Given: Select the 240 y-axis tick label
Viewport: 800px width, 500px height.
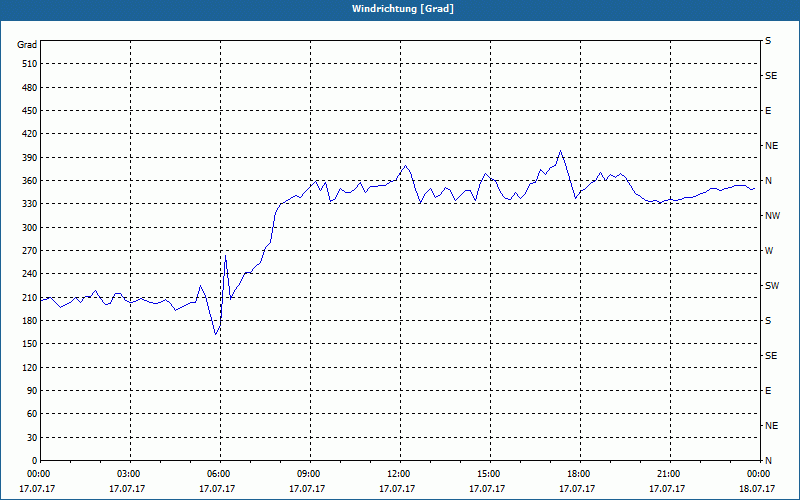Looking at the screenshot, I should click(30, 274).
